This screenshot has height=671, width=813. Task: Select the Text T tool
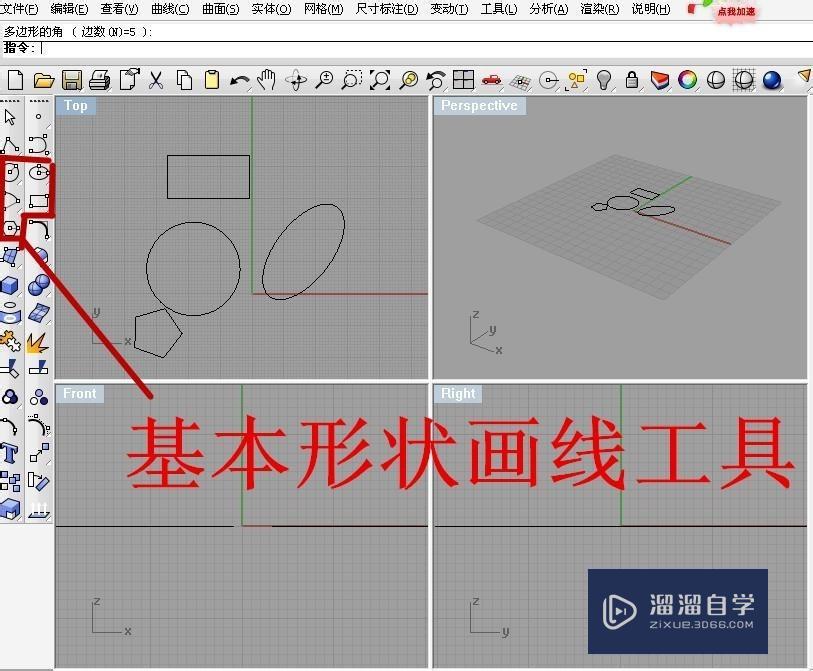coord(10,453)
